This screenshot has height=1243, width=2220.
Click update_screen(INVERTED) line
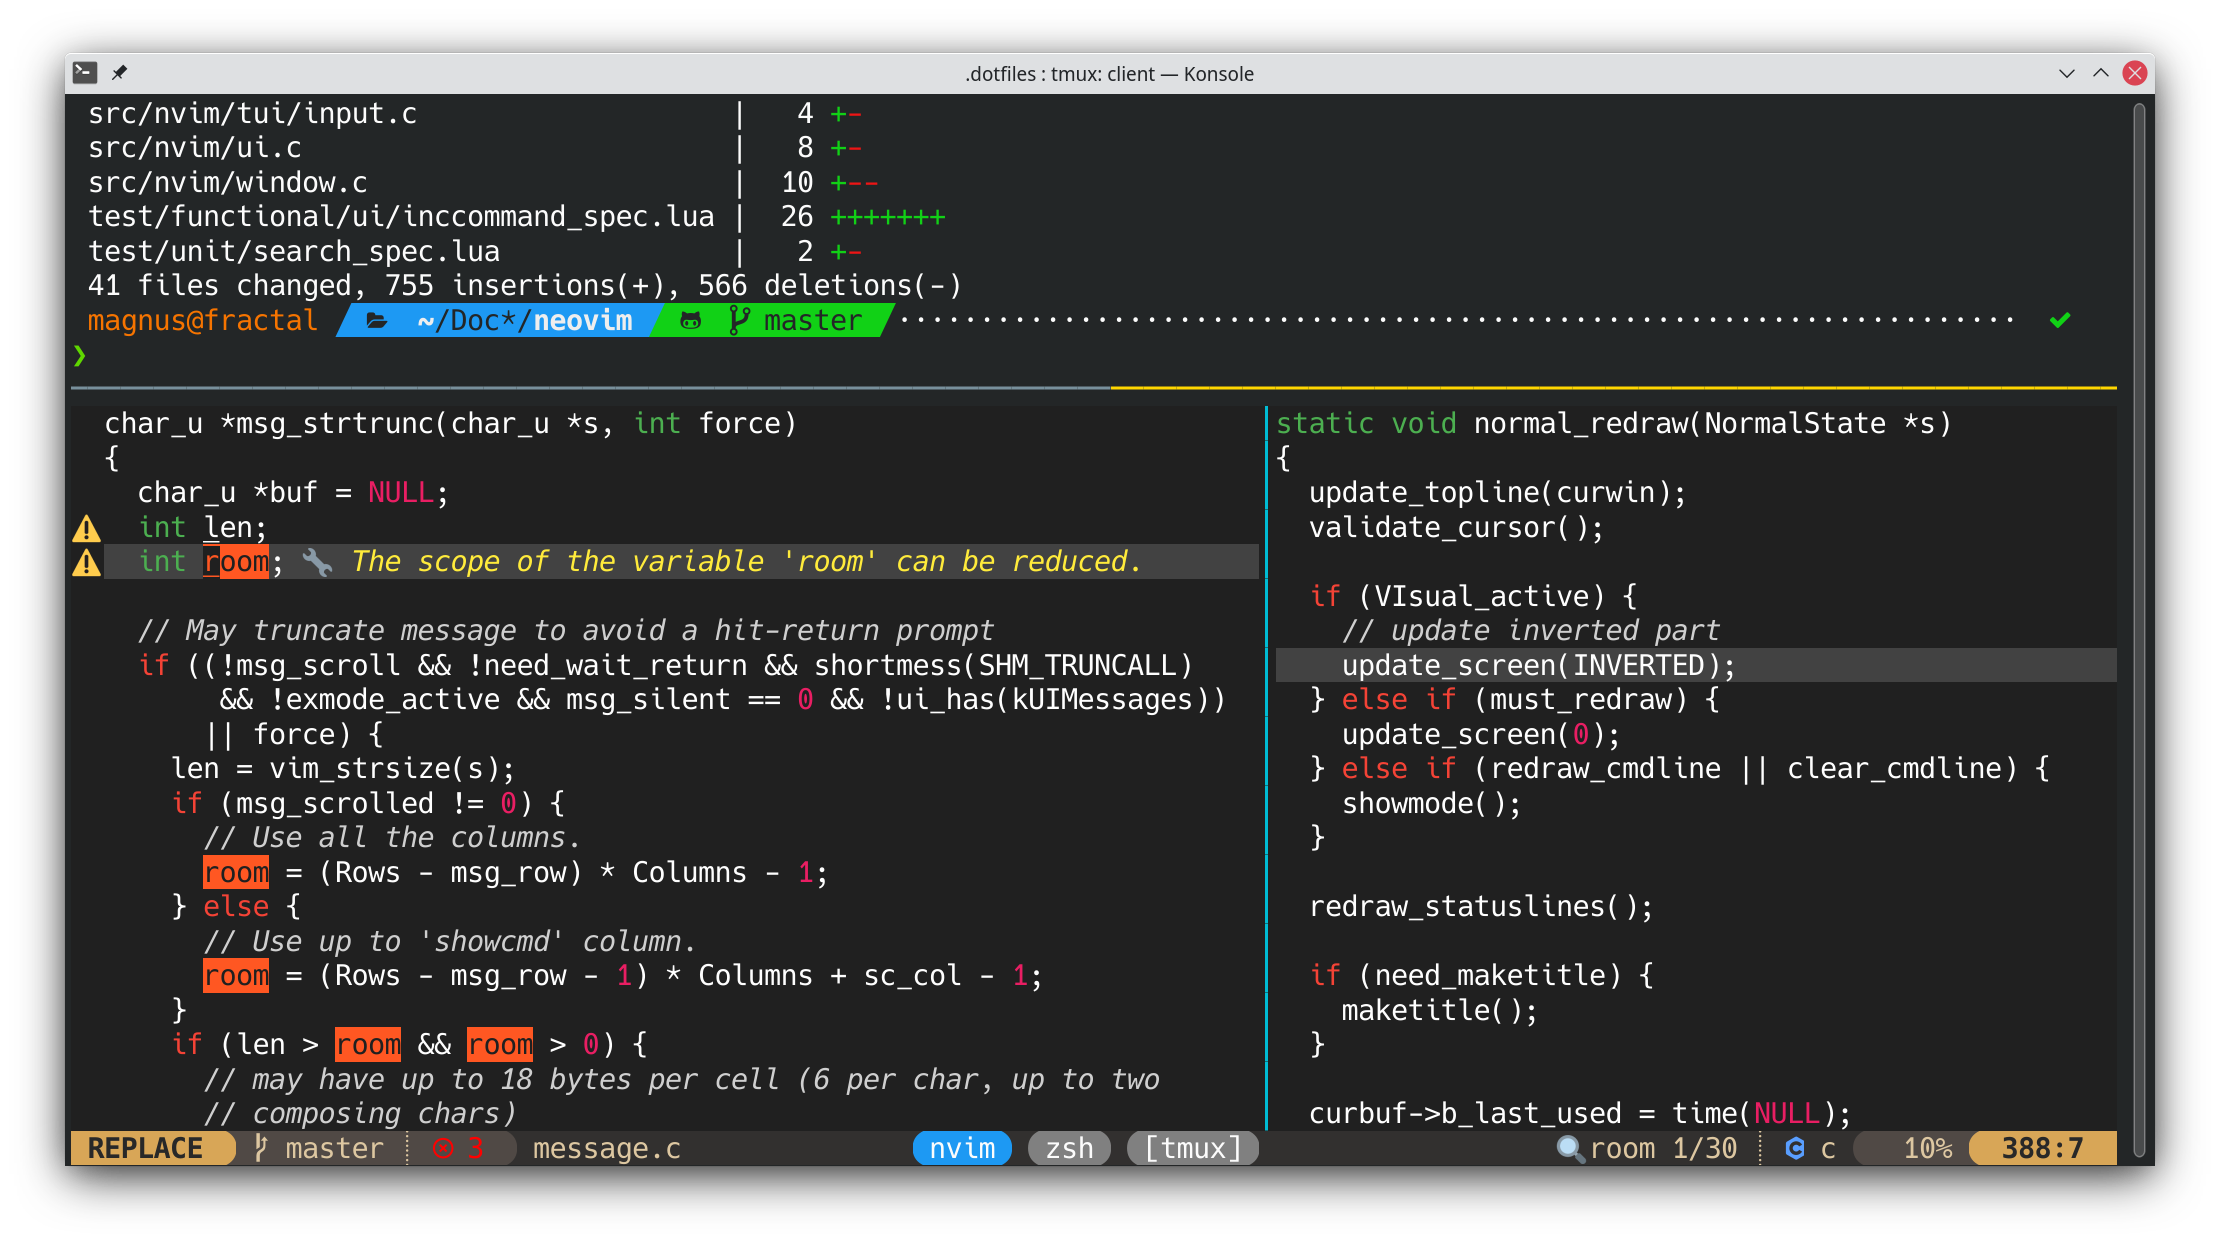(x=1539, y=666)
